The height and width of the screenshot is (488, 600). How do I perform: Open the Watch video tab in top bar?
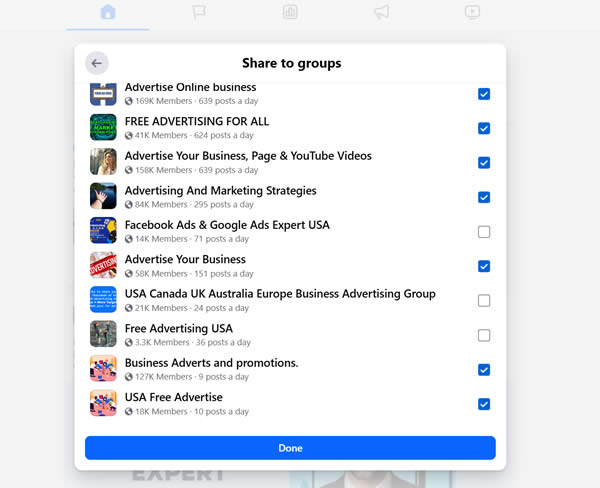pos(473,12)
